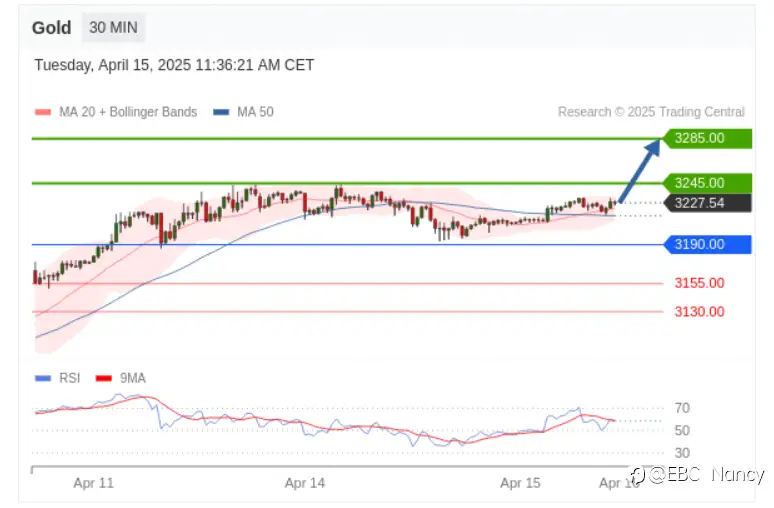This screenshot has width=774, height=508.
Task: Click the Gold chart title
Action: (51, 28)
